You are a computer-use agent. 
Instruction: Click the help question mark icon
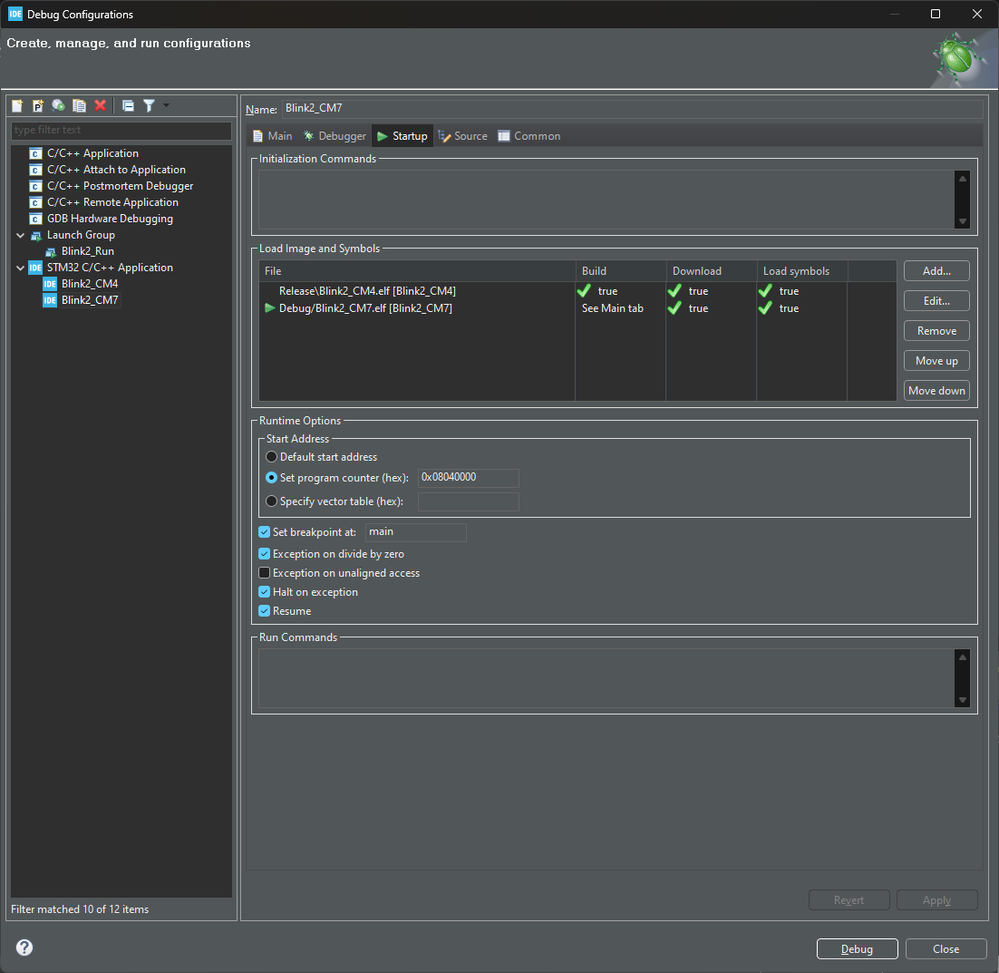pyautogui.click(x=24, y=948)
